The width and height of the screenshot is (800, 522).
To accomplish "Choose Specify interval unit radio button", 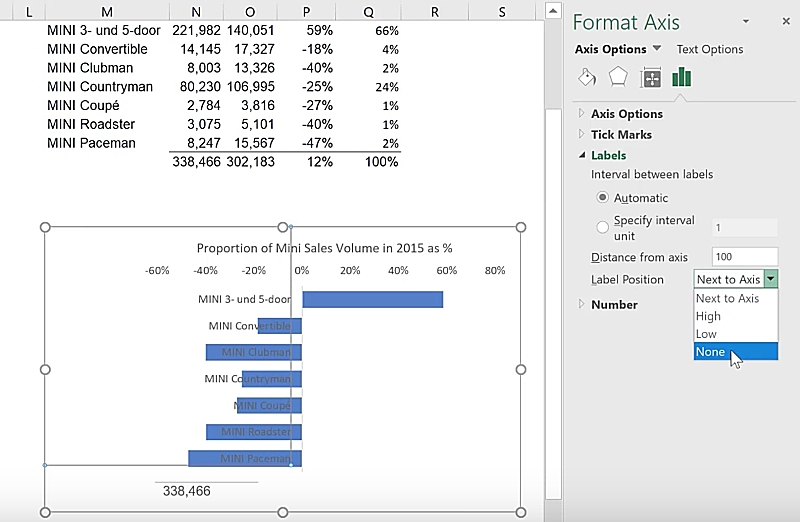I will coord(603,227).
